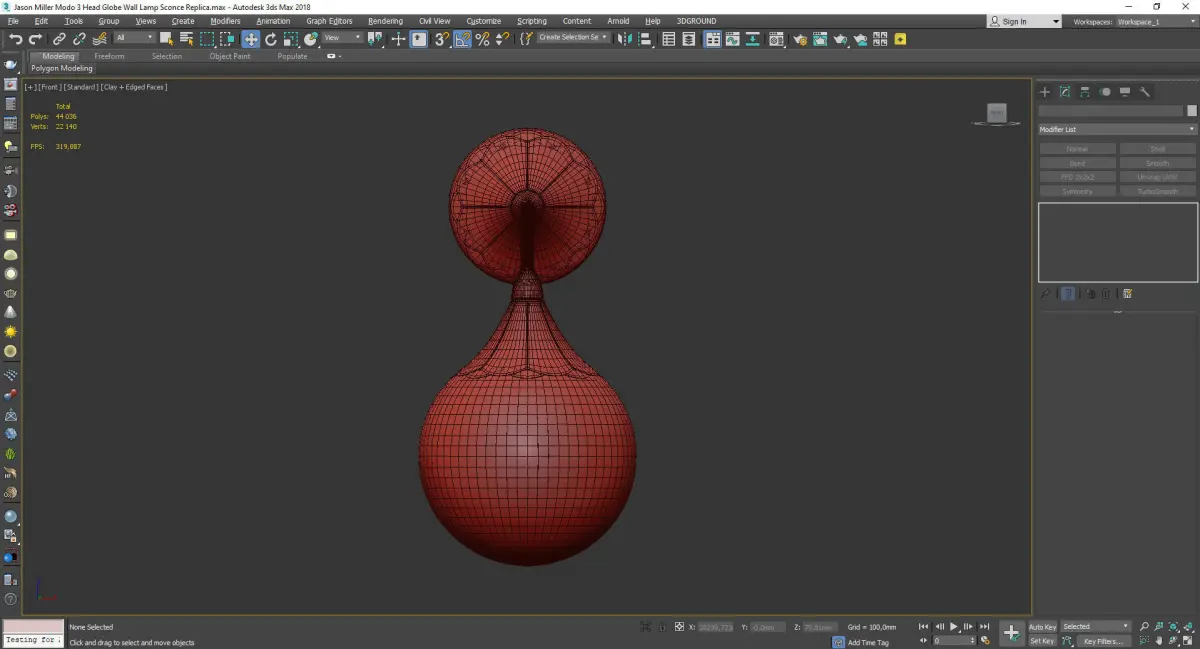This screenshot has width=1200, height=649.
Task: Open the Rendering menu
Action: coord(385,21)
